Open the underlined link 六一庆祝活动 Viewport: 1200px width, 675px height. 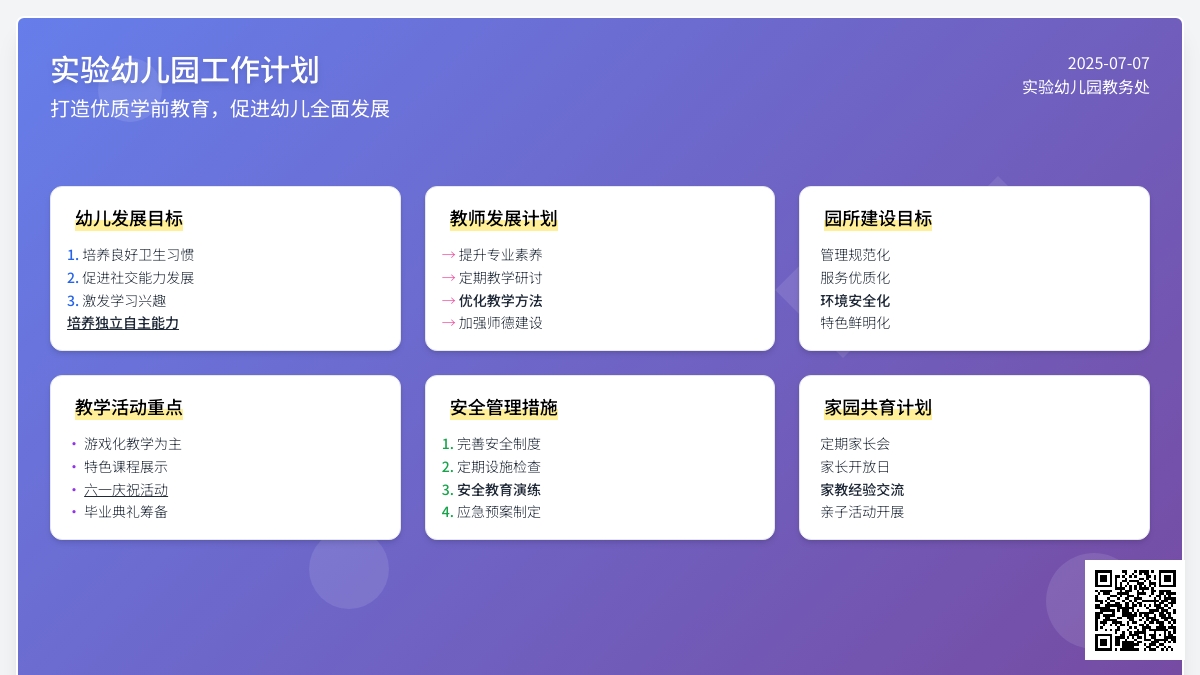(x=126, y=490)
